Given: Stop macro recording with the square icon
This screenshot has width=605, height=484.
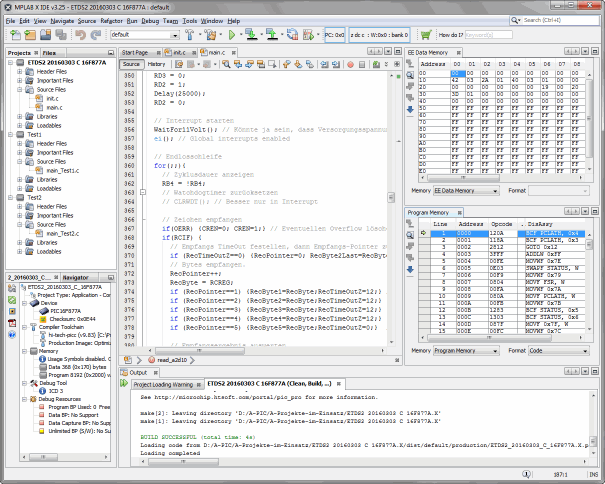Looking at the screenshot, I should click(362, 64).
